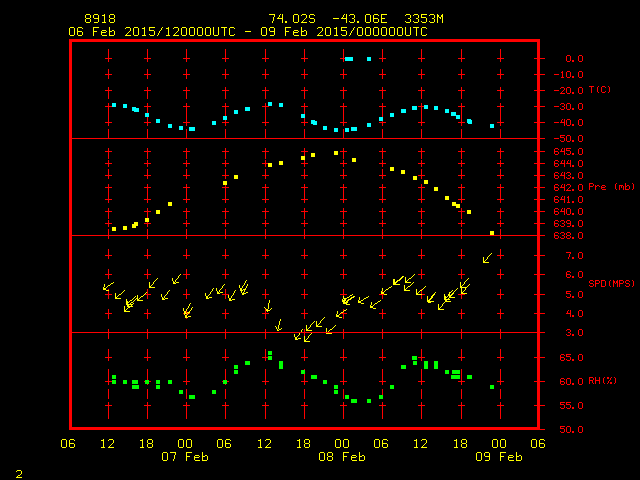This screenshot has height=480, width=640.
Task: Click the 639.0 pressure tick label
Action: point(569,224)
